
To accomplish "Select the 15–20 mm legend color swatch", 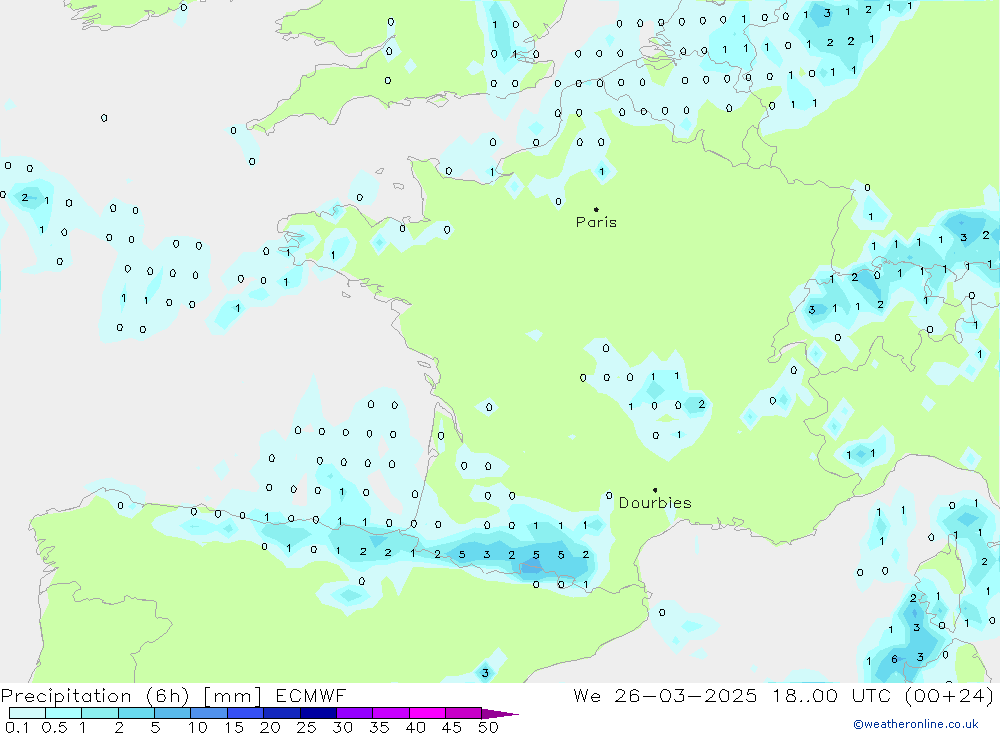I will (246, 713).
